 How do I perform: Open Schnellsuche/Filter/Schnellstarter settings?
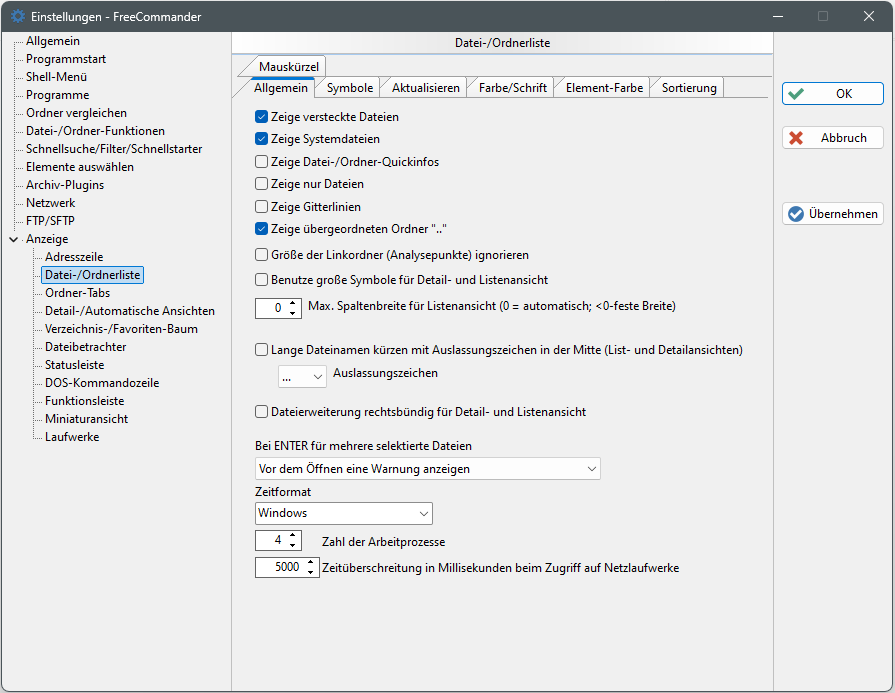(114, 149)
